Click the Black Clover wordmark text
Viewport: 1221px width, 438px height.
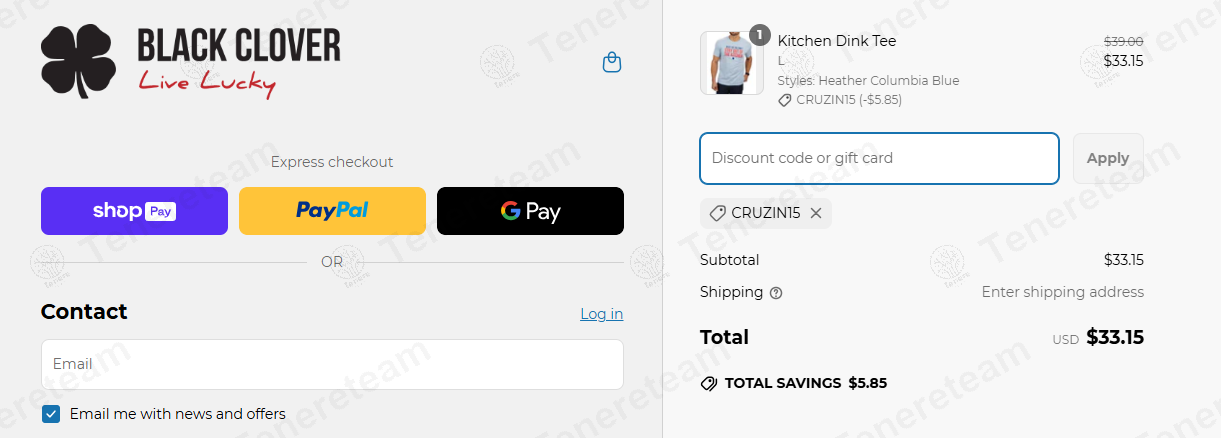tap(239, 45)
